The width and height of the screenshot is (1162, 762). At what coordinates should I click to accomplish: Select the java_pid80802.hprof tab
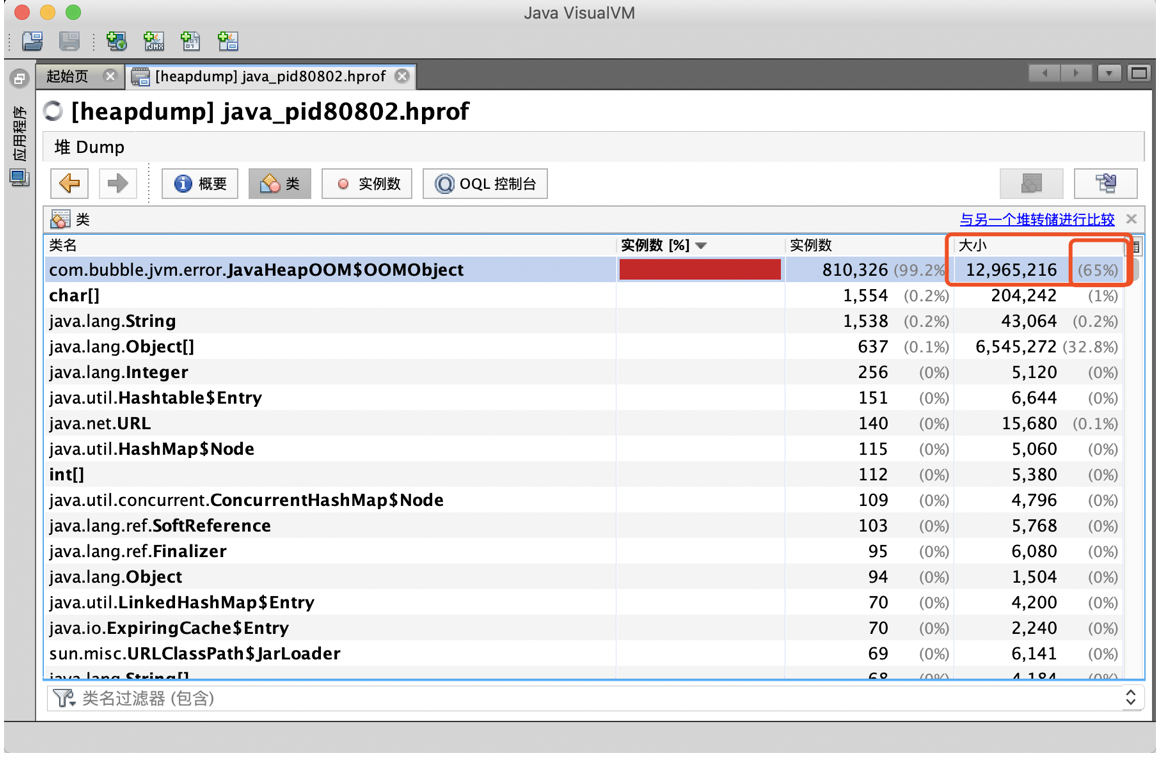pyautogui.click(x=270, y=76)
